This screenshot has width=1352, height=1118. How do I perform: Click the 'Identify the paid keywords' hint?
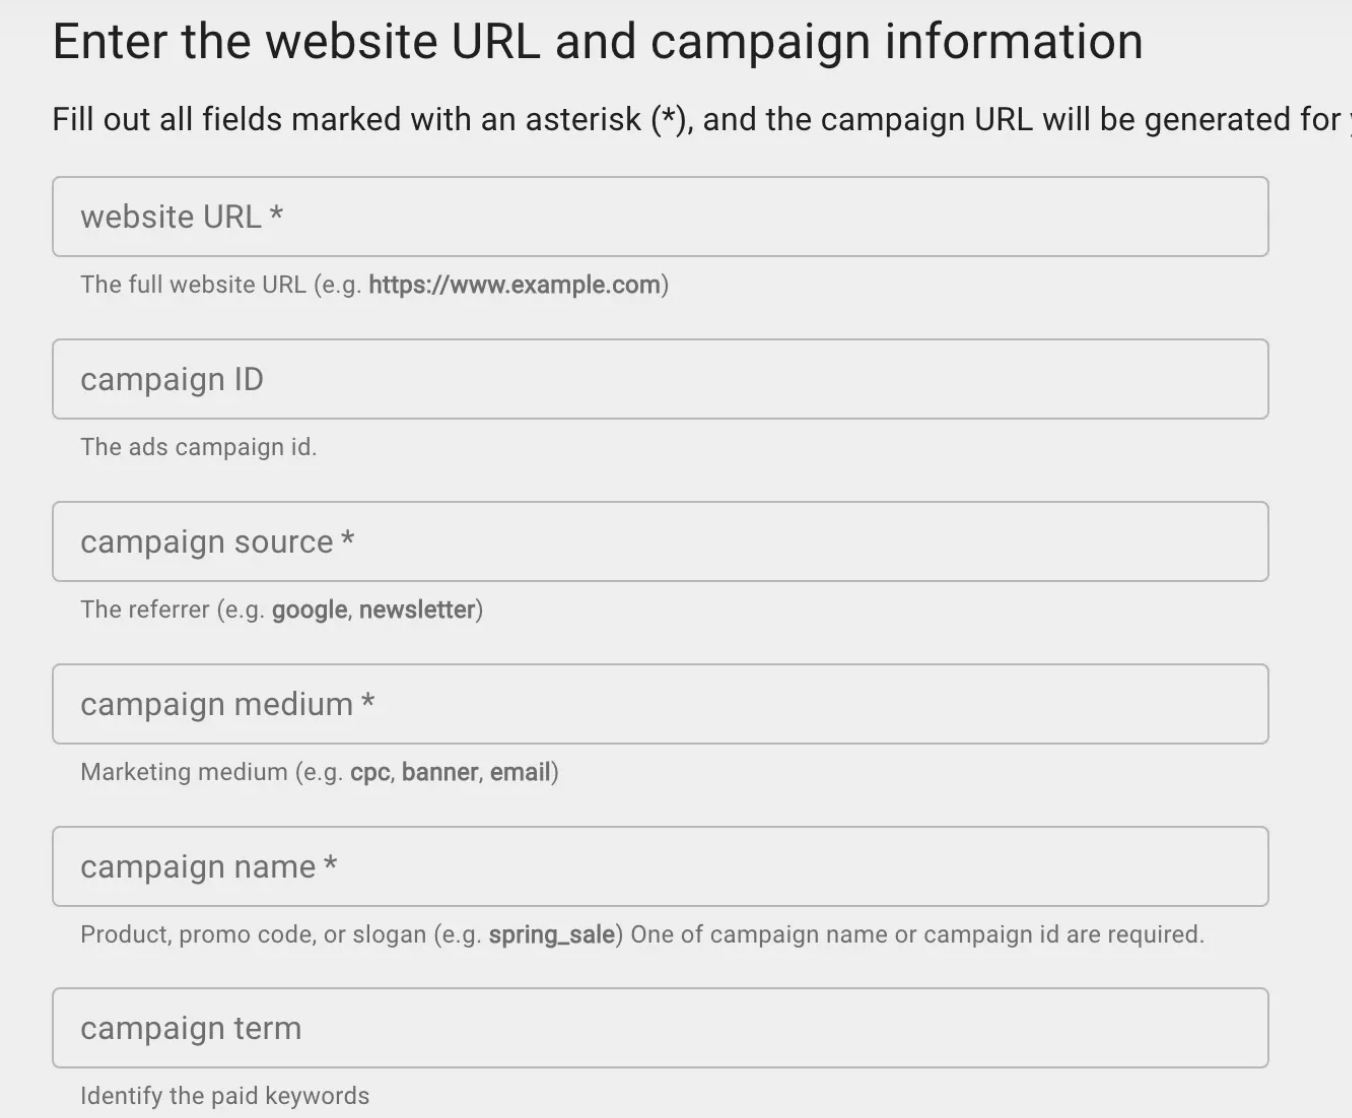[225, 1096]
